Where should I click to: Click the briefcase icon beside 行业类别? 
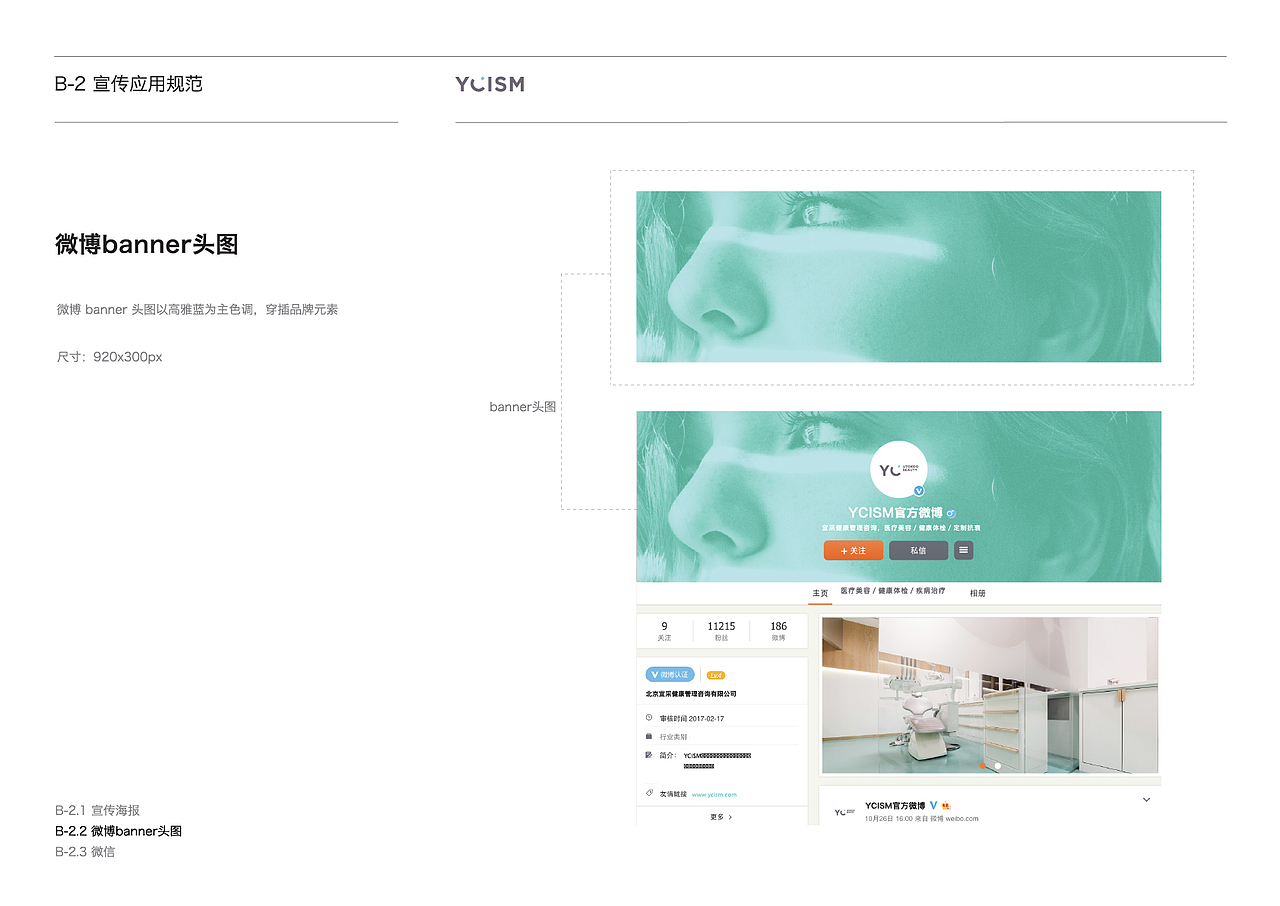click(649, 735)
